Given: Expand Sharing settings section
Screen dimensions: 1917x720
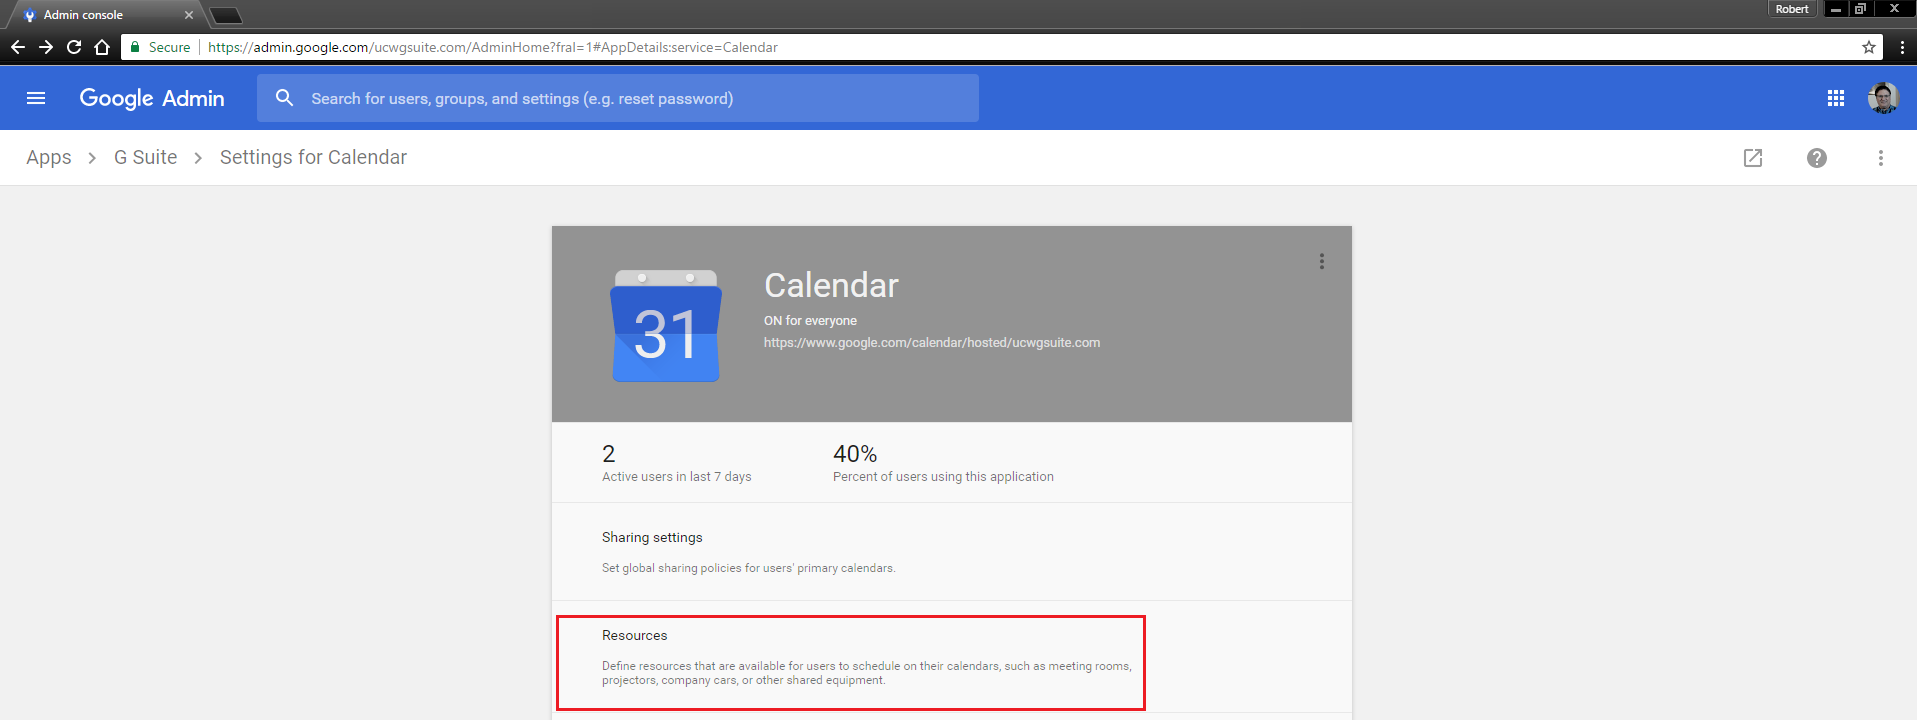Looking at the screenshot, I should 952,552.
